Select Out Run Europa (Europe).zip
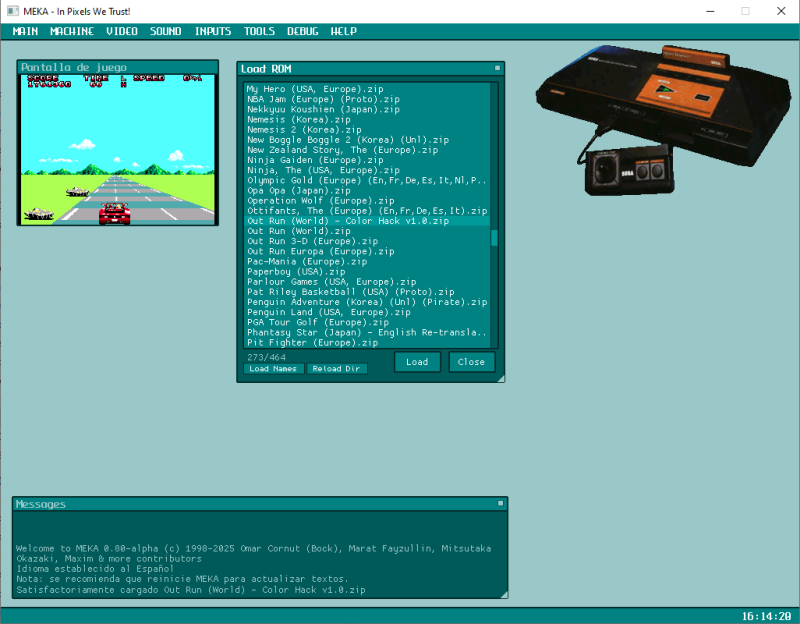The width and height of the screenshot is (800, 624). tap(367, 252)
